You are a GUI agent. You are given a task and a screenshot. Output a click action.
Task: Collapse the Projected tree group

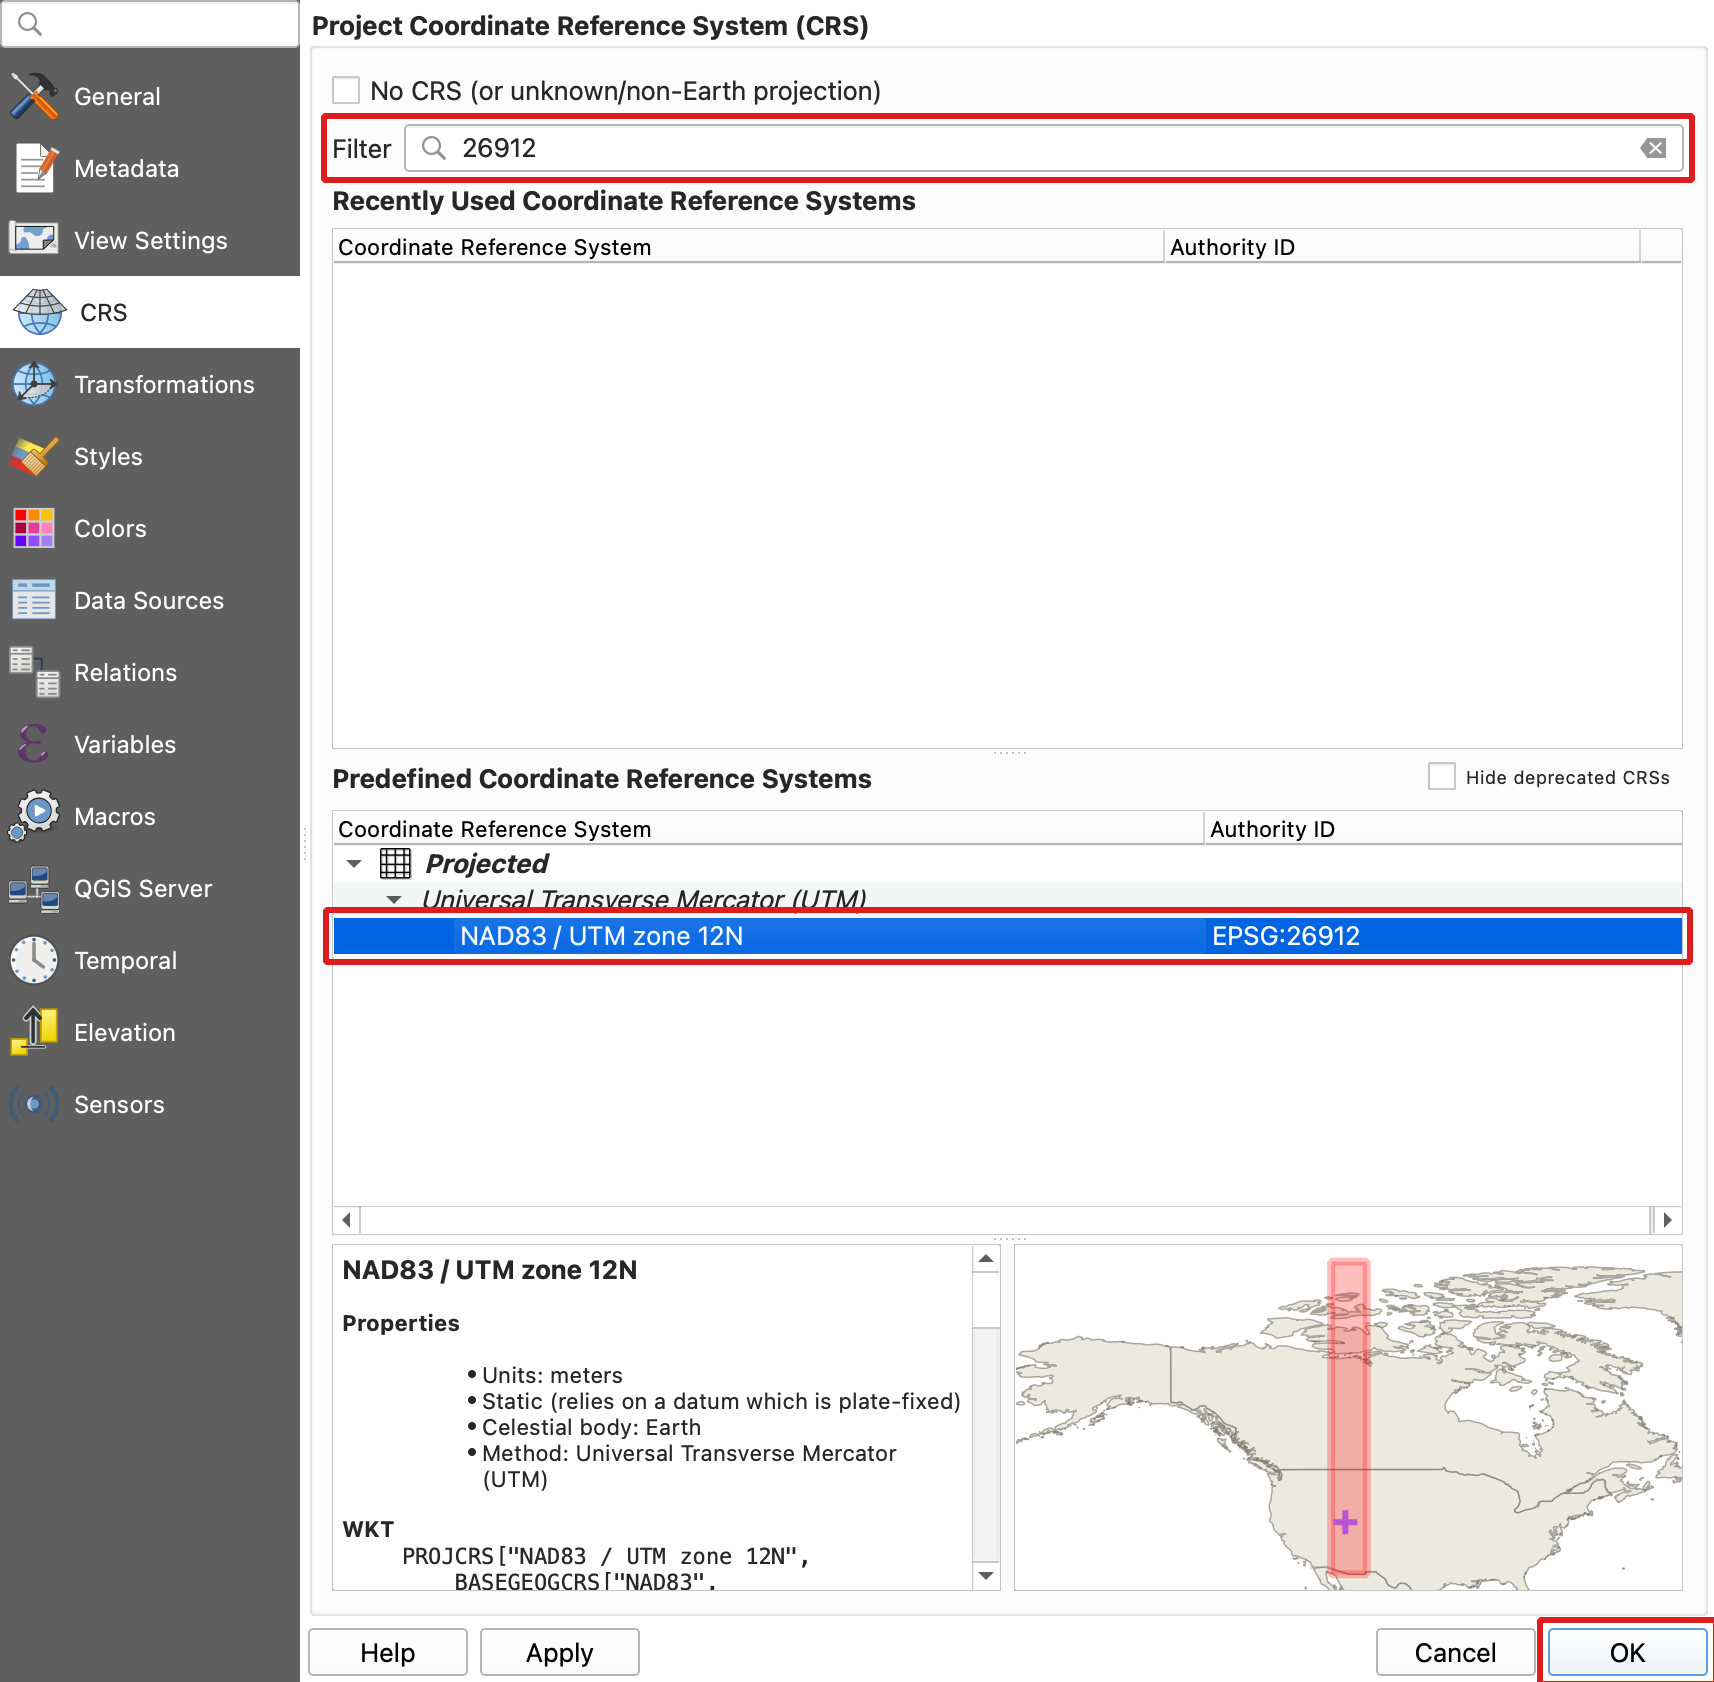pyautogui.click(x=354, y=863)
